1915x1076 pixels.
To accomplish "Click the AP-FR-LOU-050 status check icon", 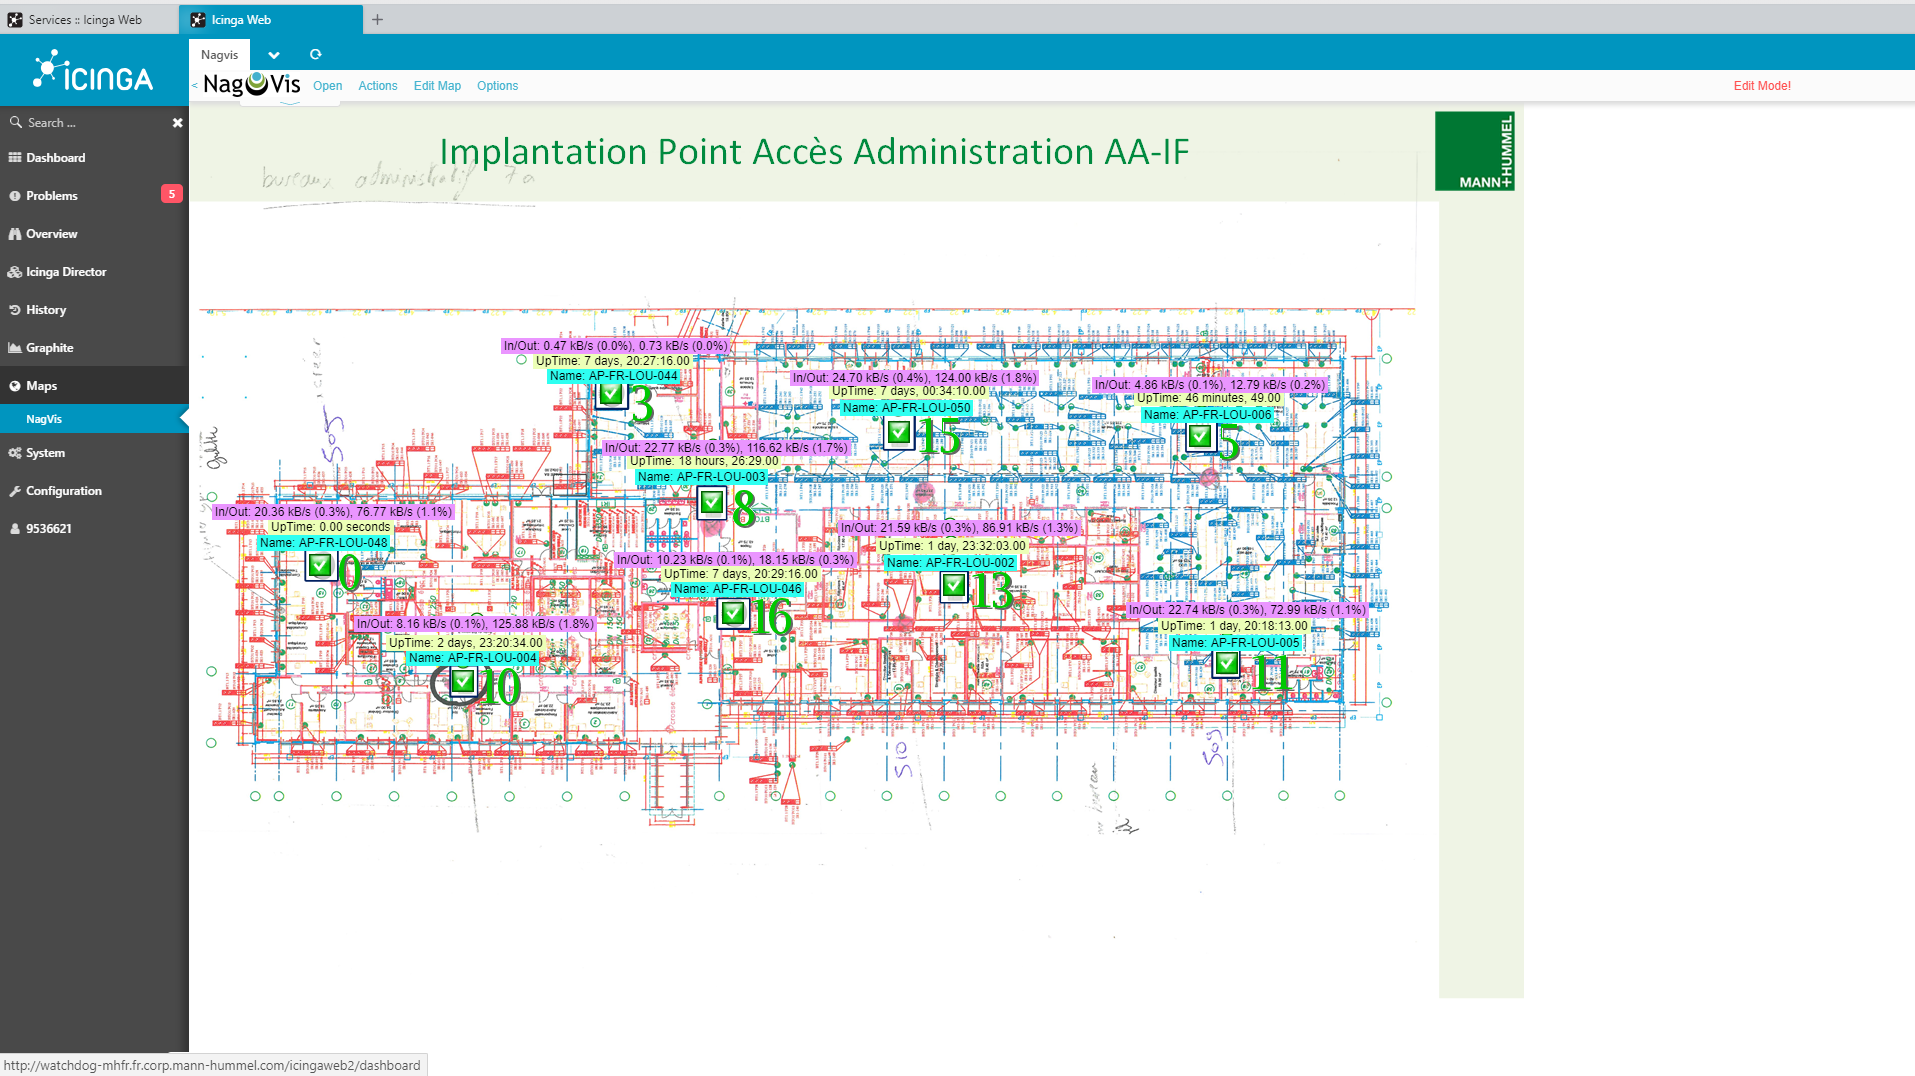I will point(898,433).
